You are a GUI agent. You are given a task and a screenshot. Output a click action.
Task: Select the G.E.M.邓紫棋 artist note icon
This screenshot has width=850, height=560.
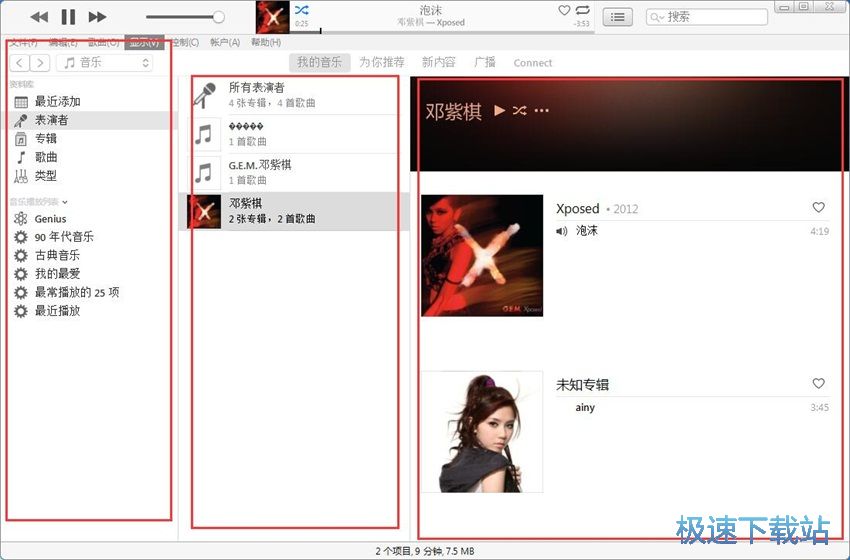tap(204, 172)
